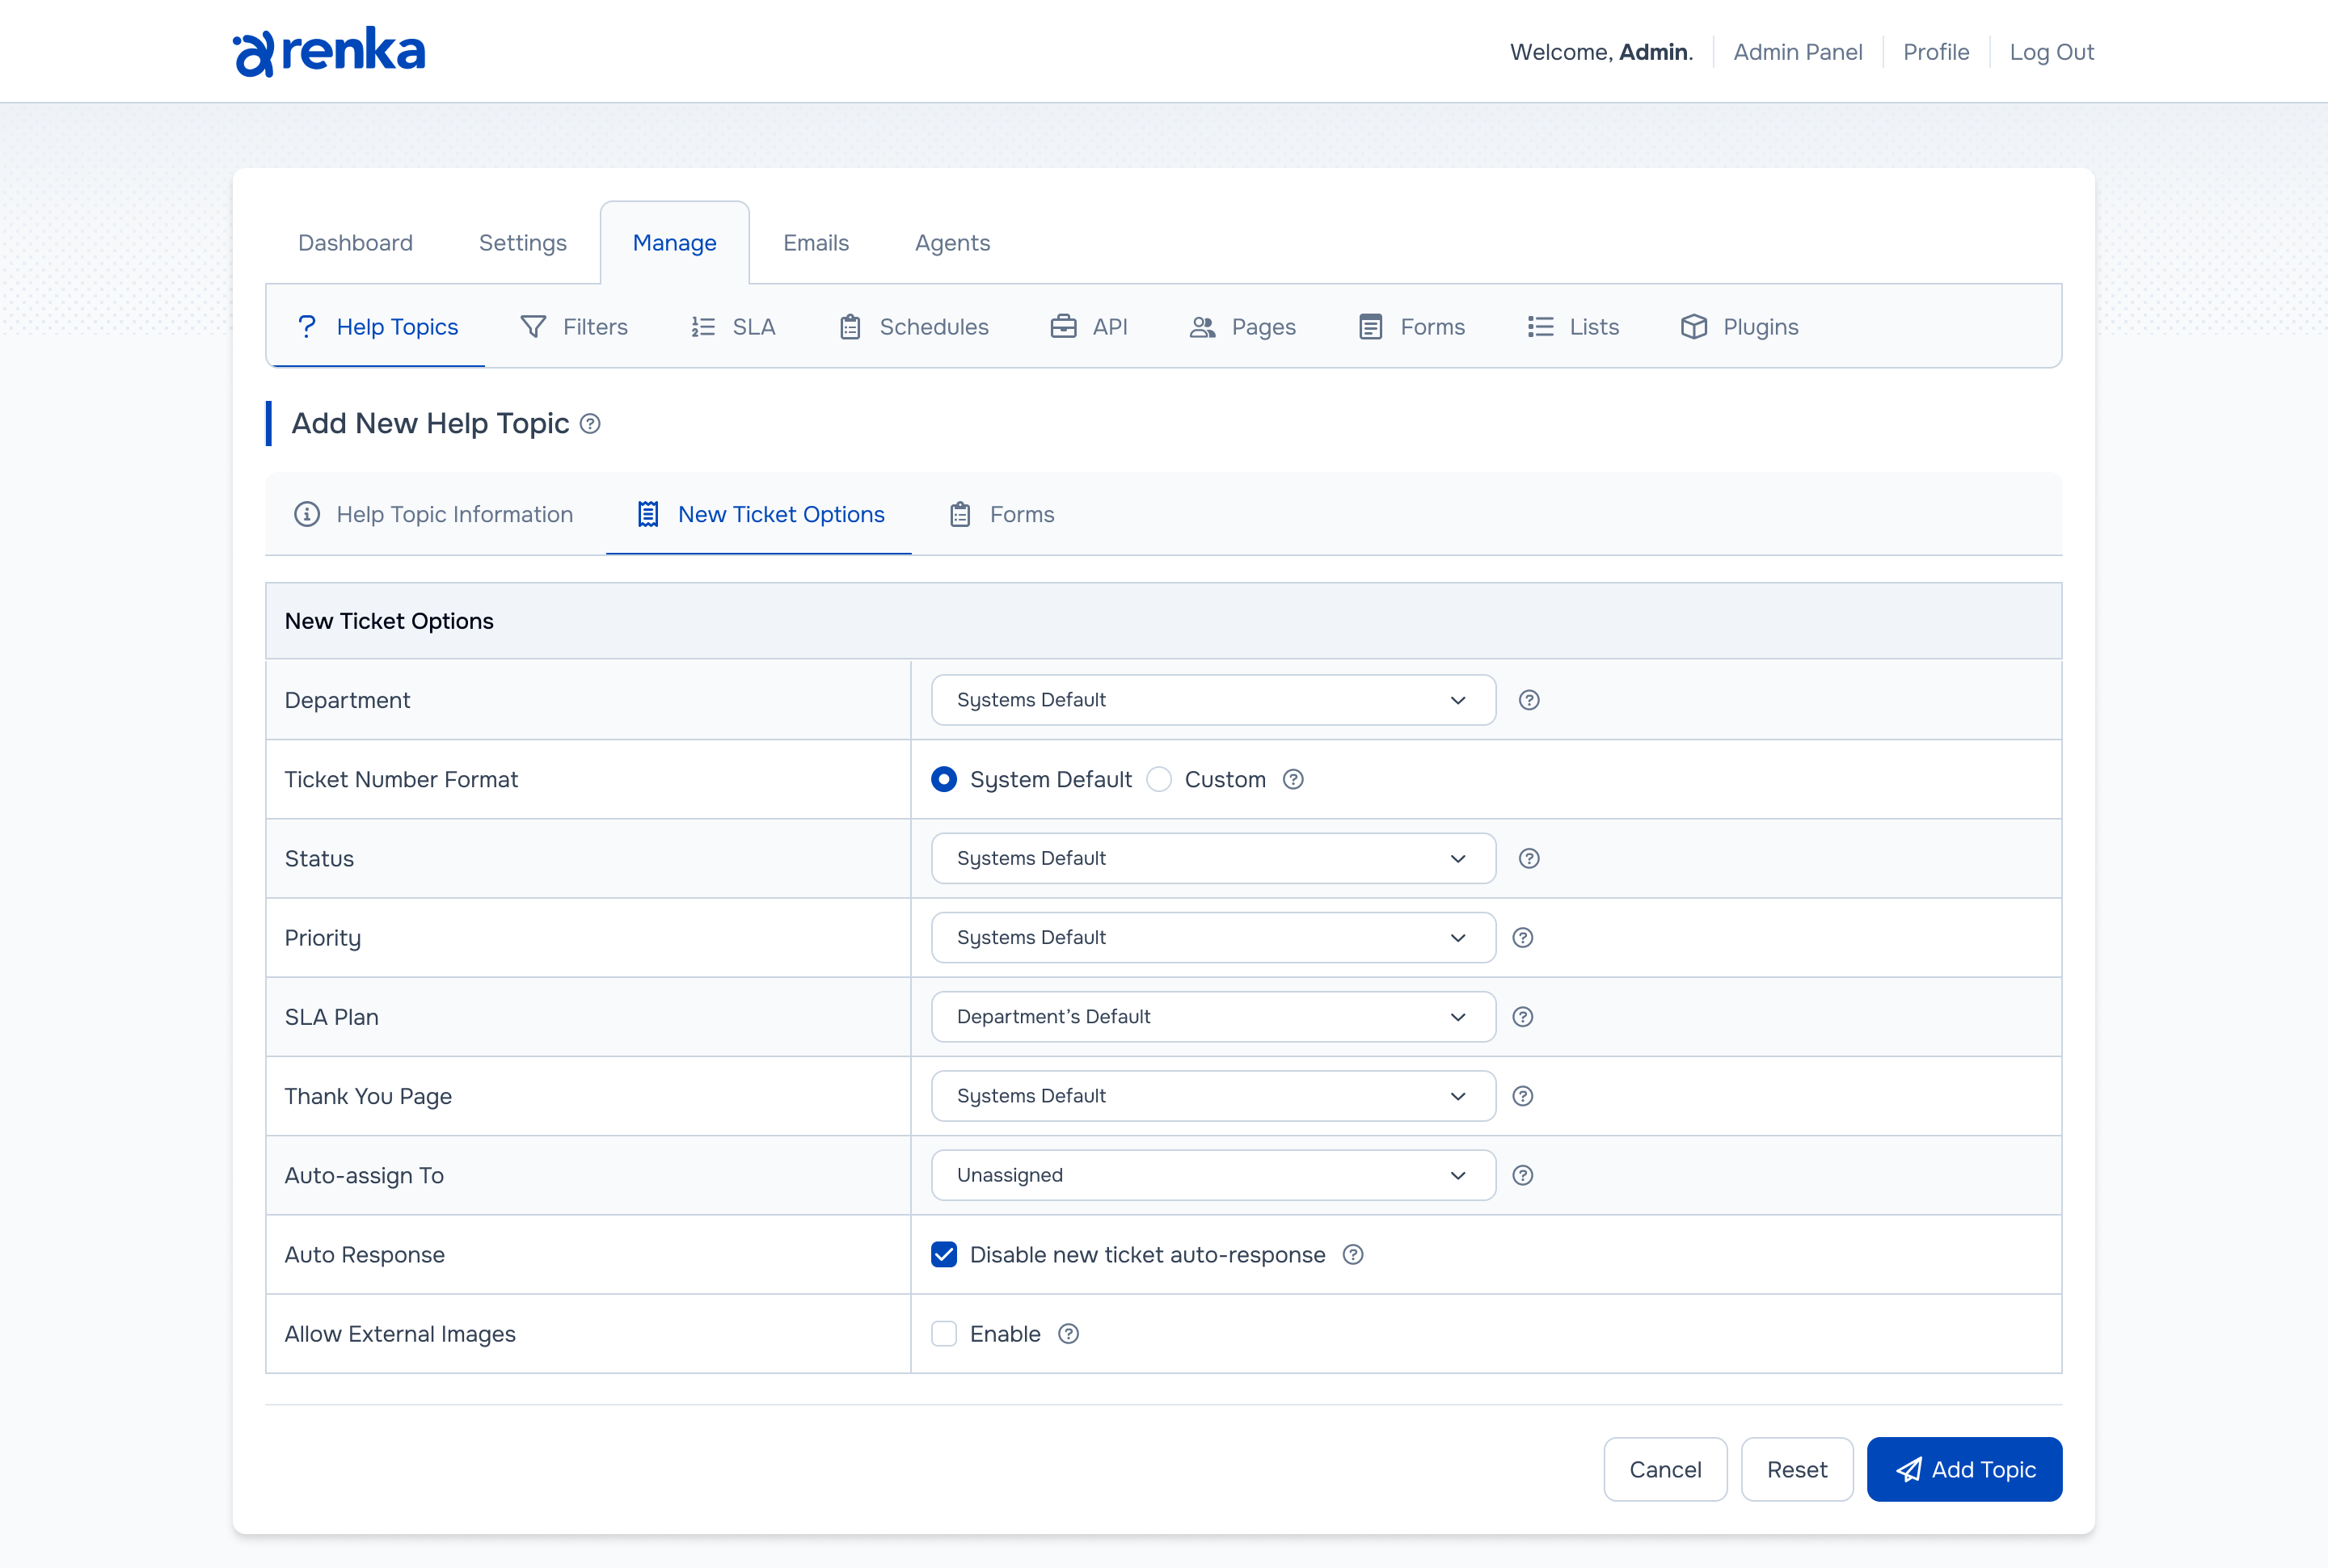Click the Pages people icon
This screenshot has height=1568, width=2328.
point(1202,327)
